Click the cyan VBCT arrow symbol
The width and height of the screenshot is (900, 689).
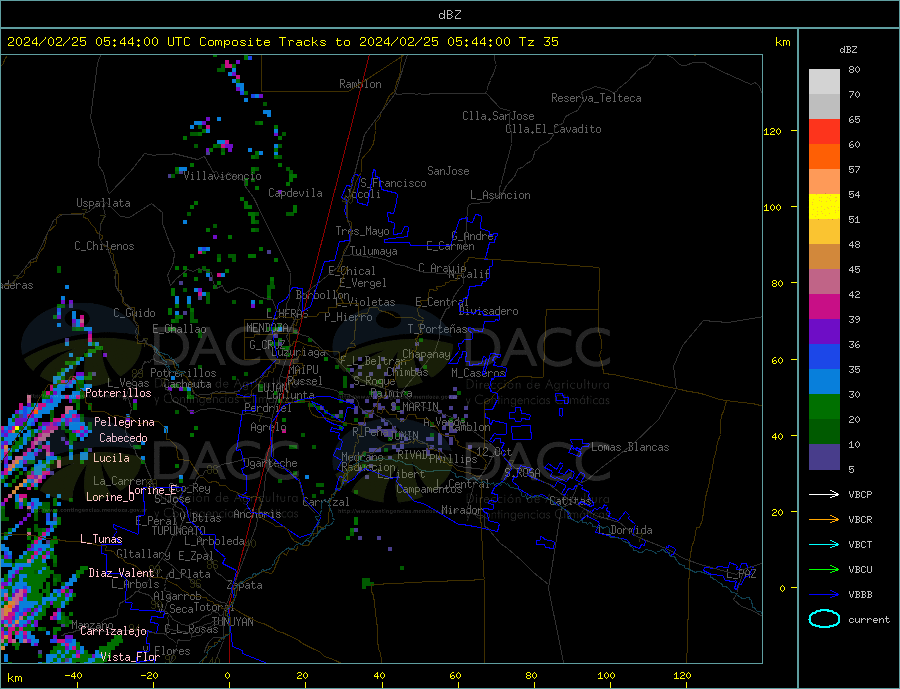click(x=824, y=544)
